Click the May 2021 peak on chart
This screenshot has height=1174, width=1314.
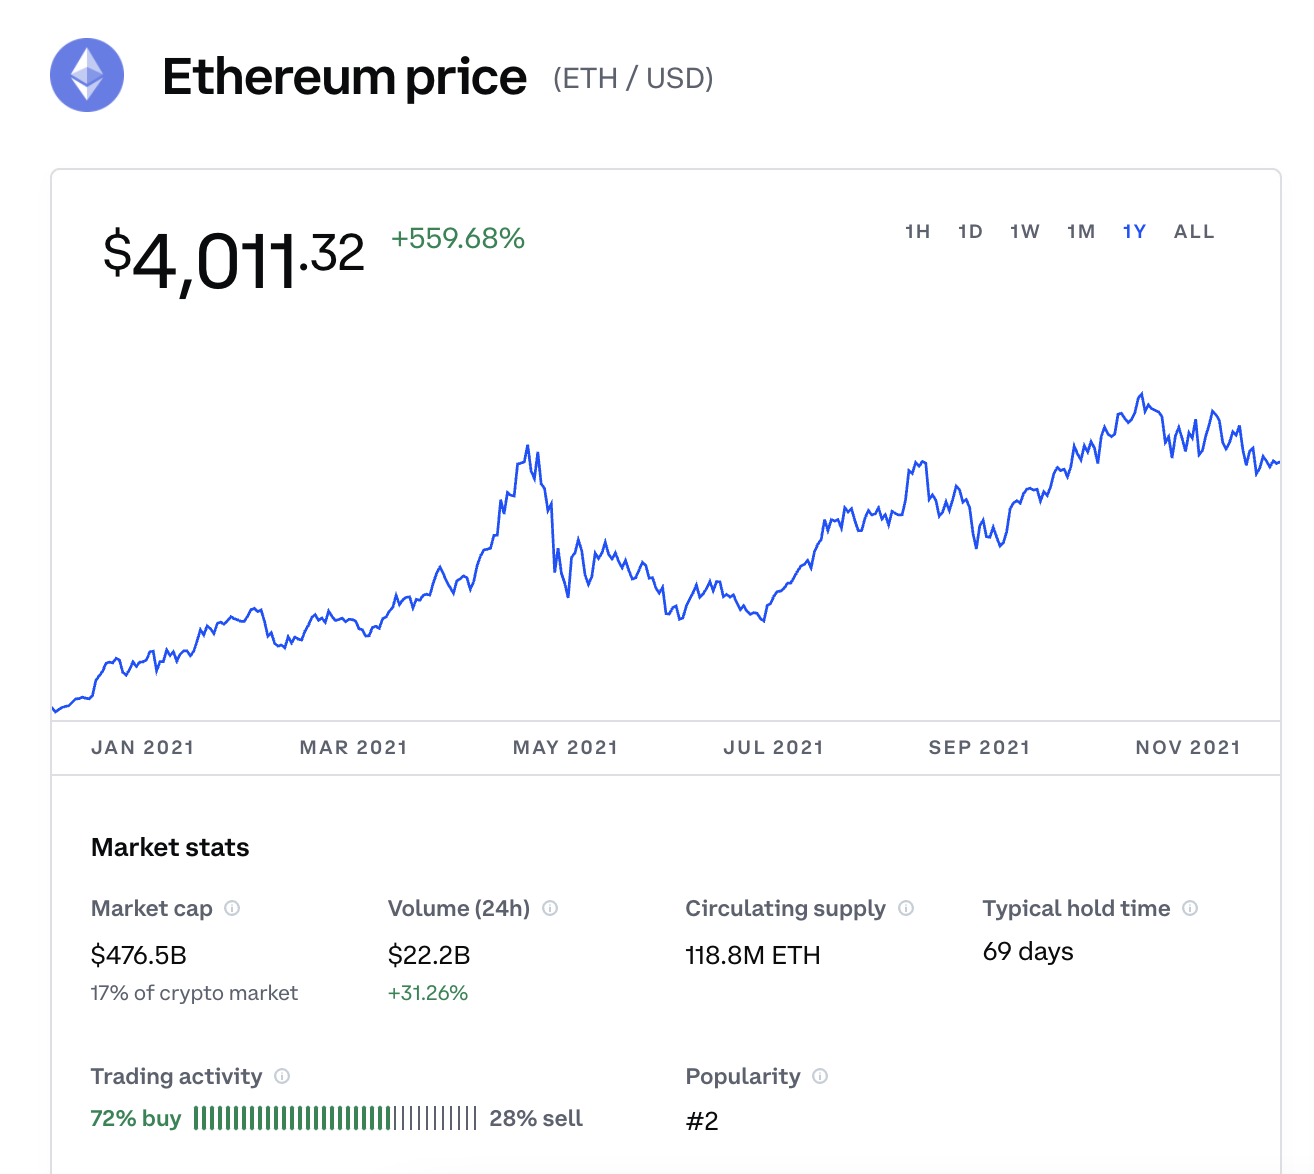[x=528, y=447]
